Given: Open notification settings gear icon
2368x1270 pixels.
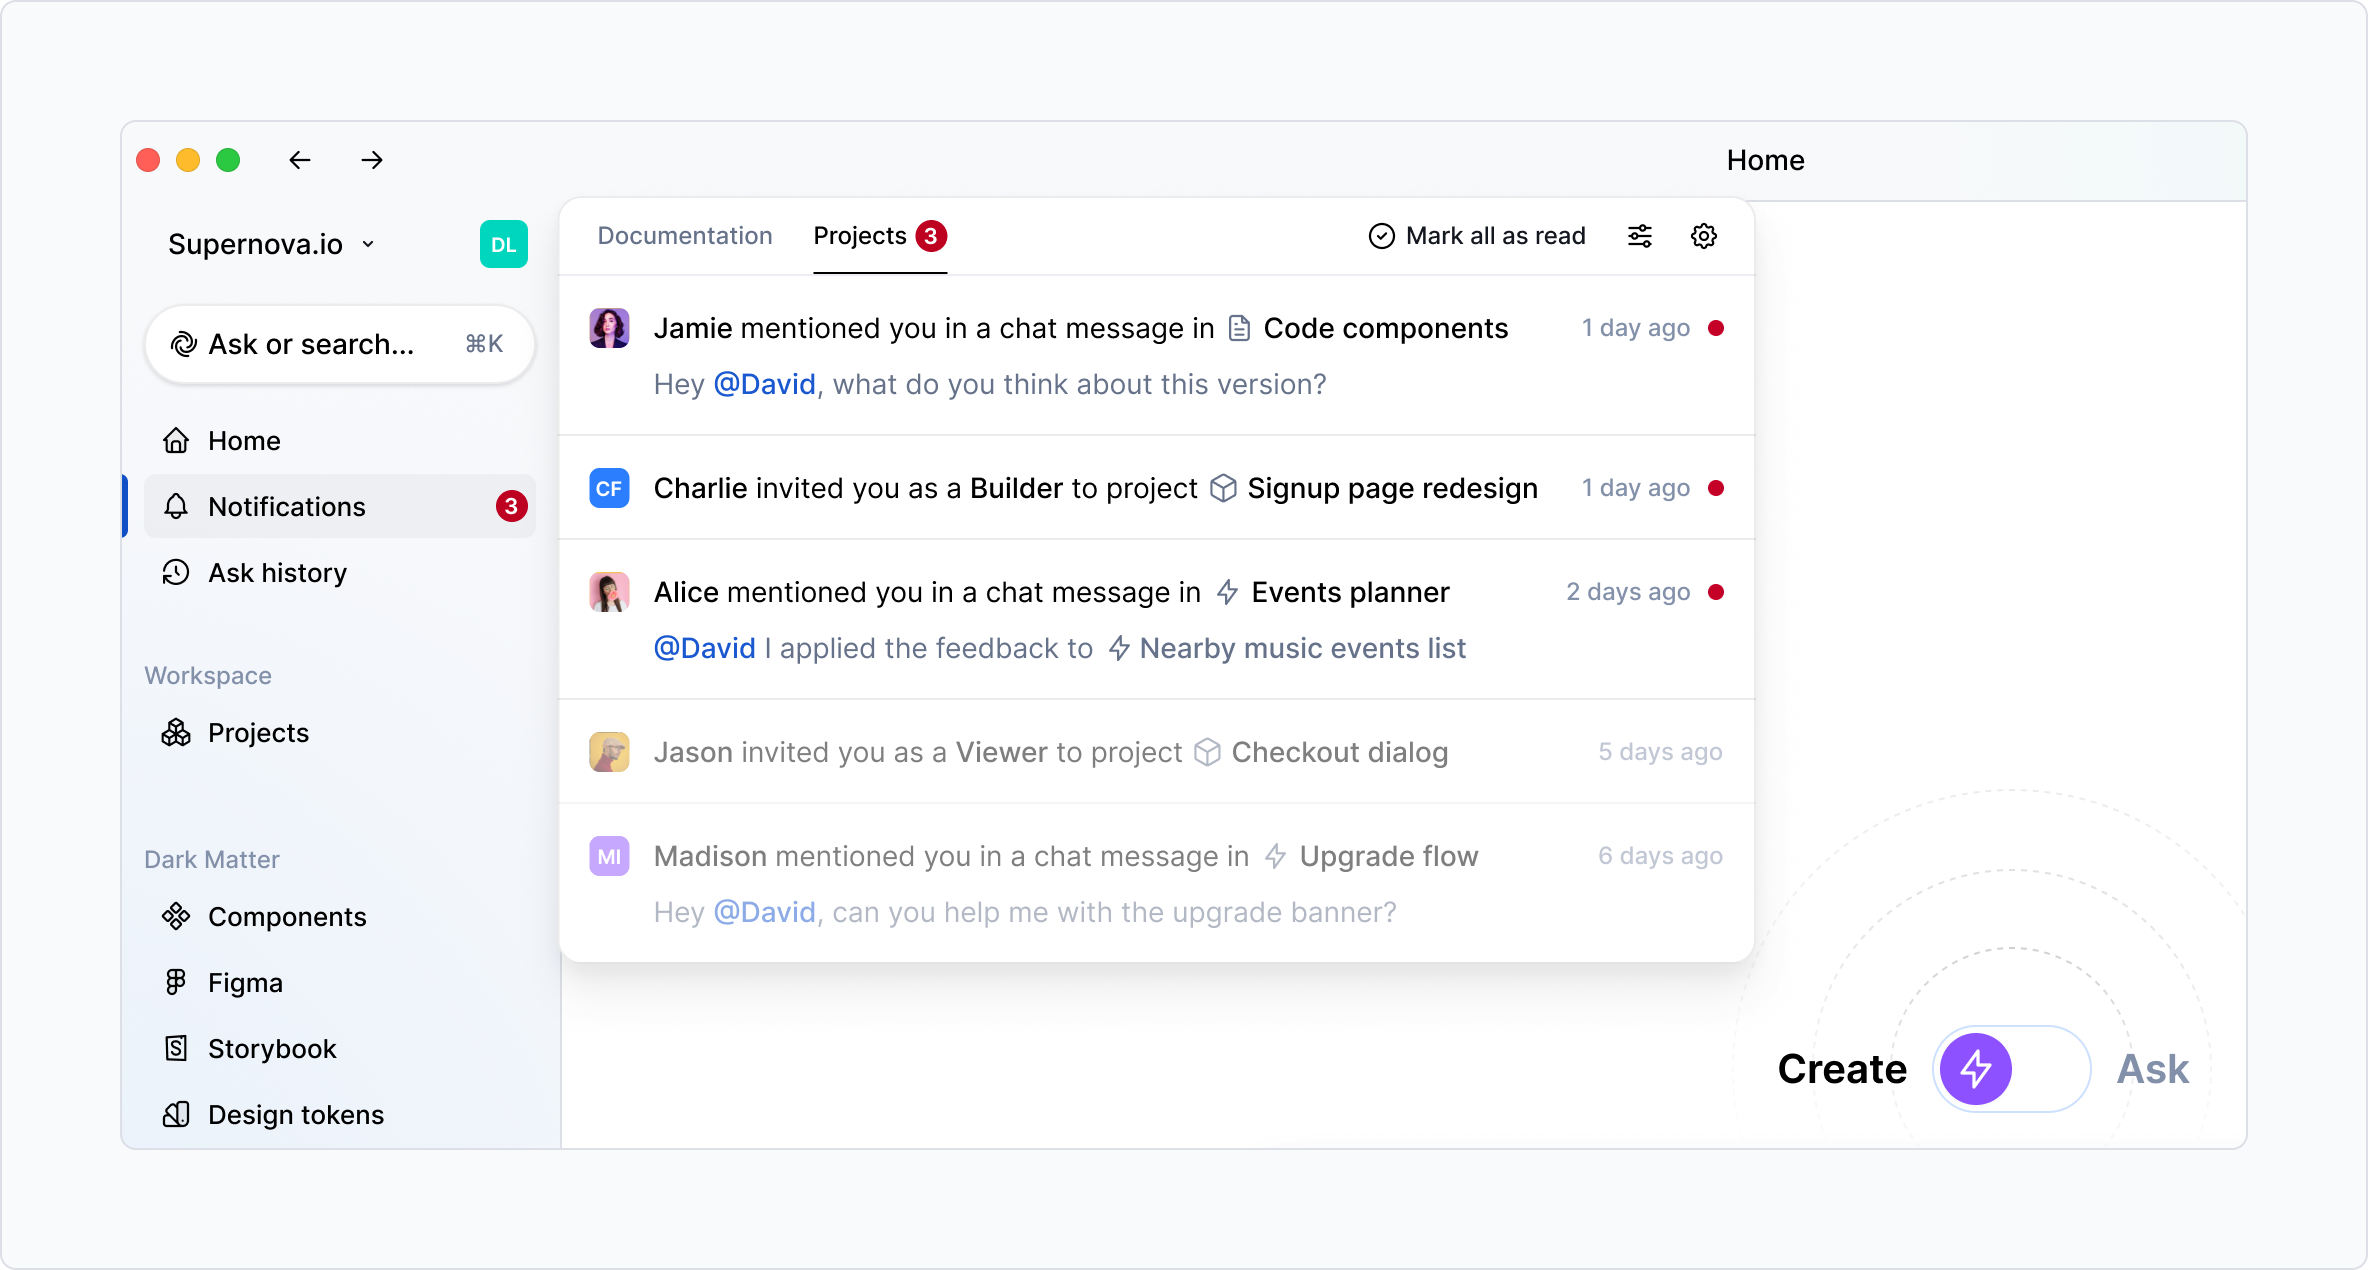Looking at the screenshot, I should coord(1704,236).
